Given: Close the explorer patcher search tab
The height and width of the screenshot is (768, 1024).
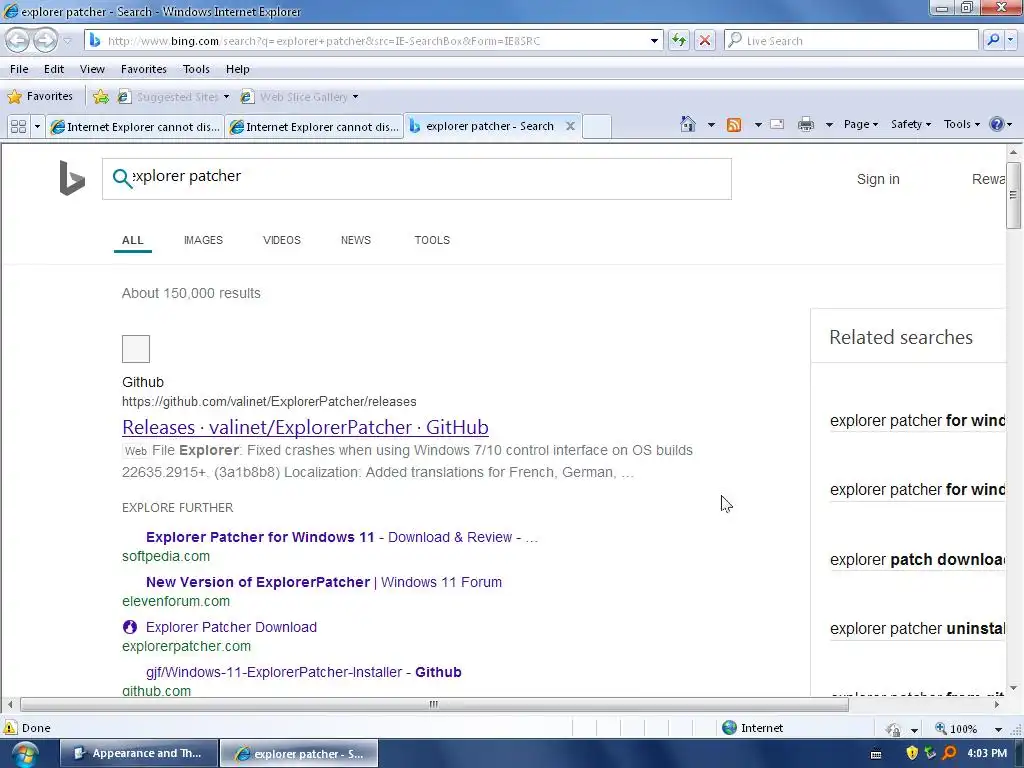Looking at the screenshot, I should [x=570, y=126].
